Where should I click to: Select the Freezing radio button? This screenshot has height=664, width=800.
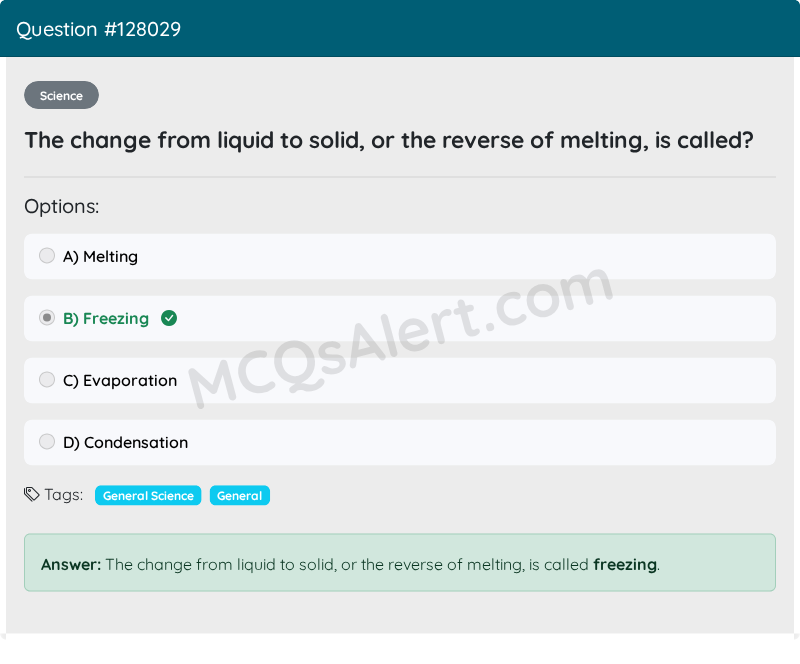tap(47, 318)
